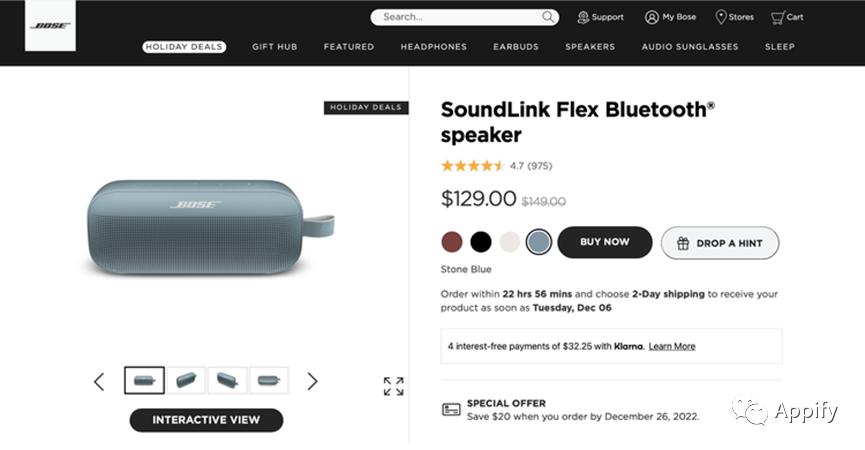Open Klarna Learn More link
This screenshot has height=450, width=865.
pyautogui.click(x=671, y=346)
